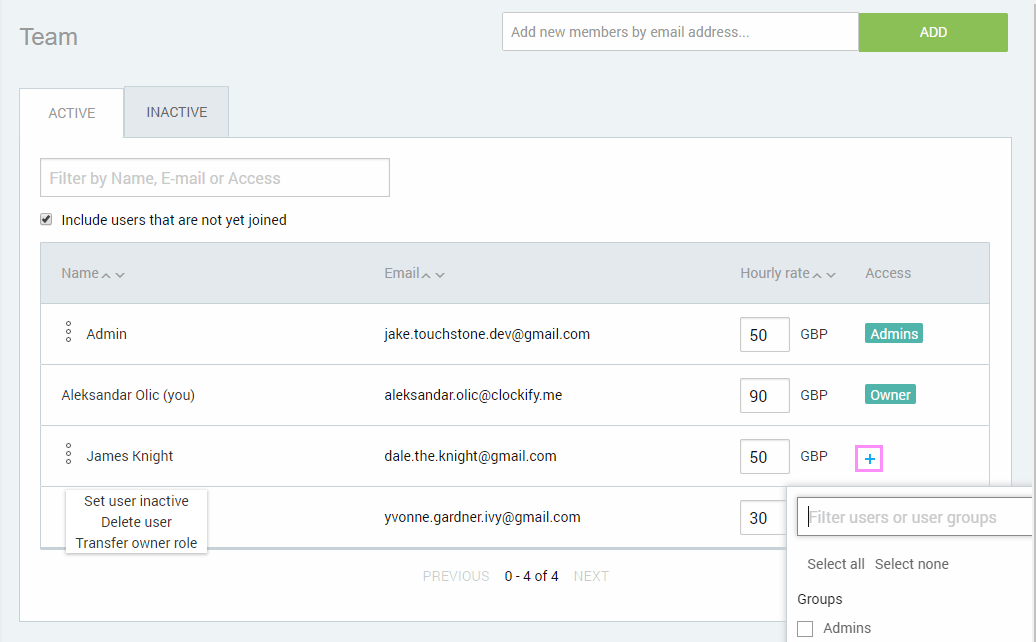Screen dimensions: 1036x642
Task: Click the Name column header
Action: coord(80,273)
